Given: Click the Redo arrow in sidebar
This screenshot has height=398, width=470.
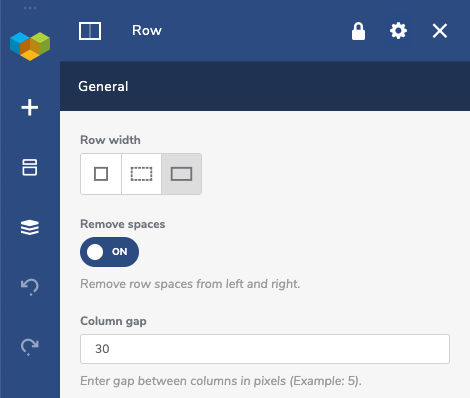Looking at the screenshot, I should tap(30, 347).
